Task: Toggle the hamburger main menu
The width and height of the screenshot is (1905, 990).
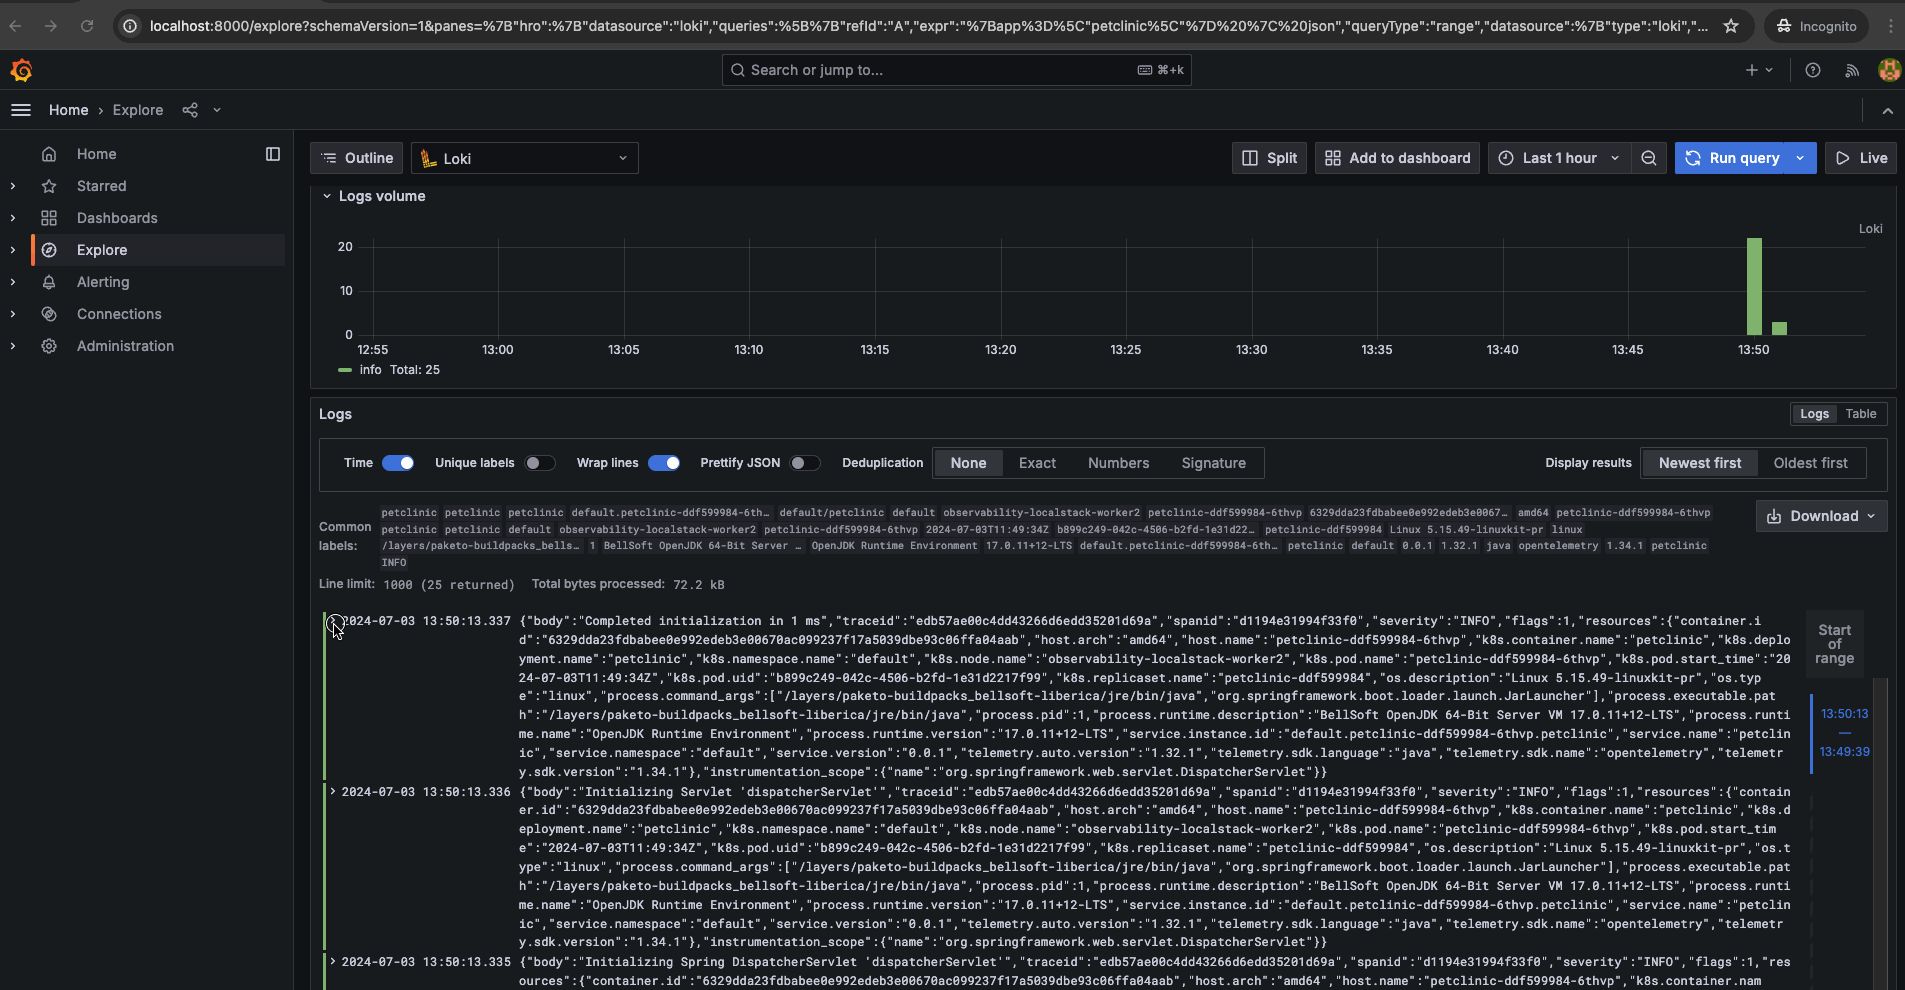Action: (21, 110)
